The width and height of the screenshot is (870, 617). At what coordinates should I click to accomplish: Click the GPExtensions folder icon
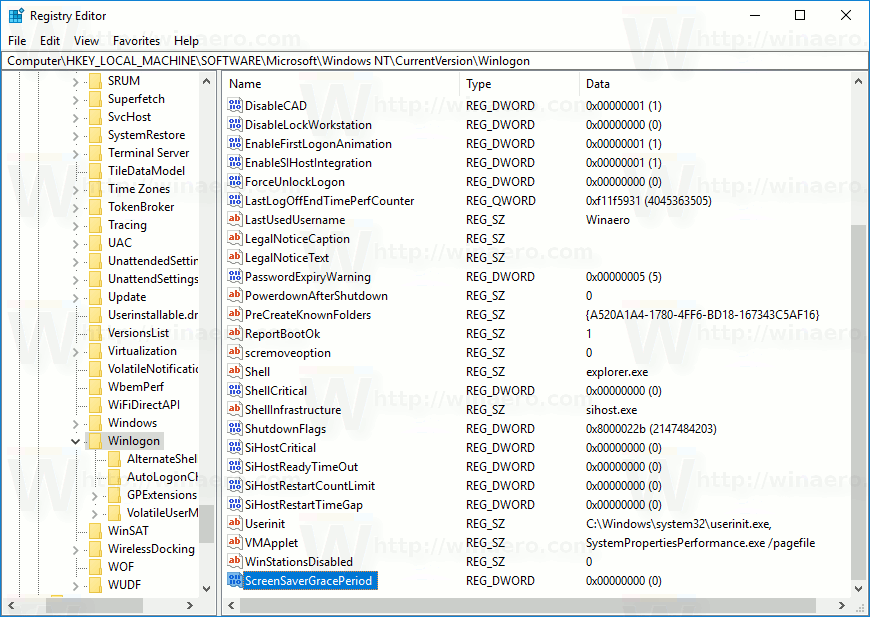[x=113, y=494]
